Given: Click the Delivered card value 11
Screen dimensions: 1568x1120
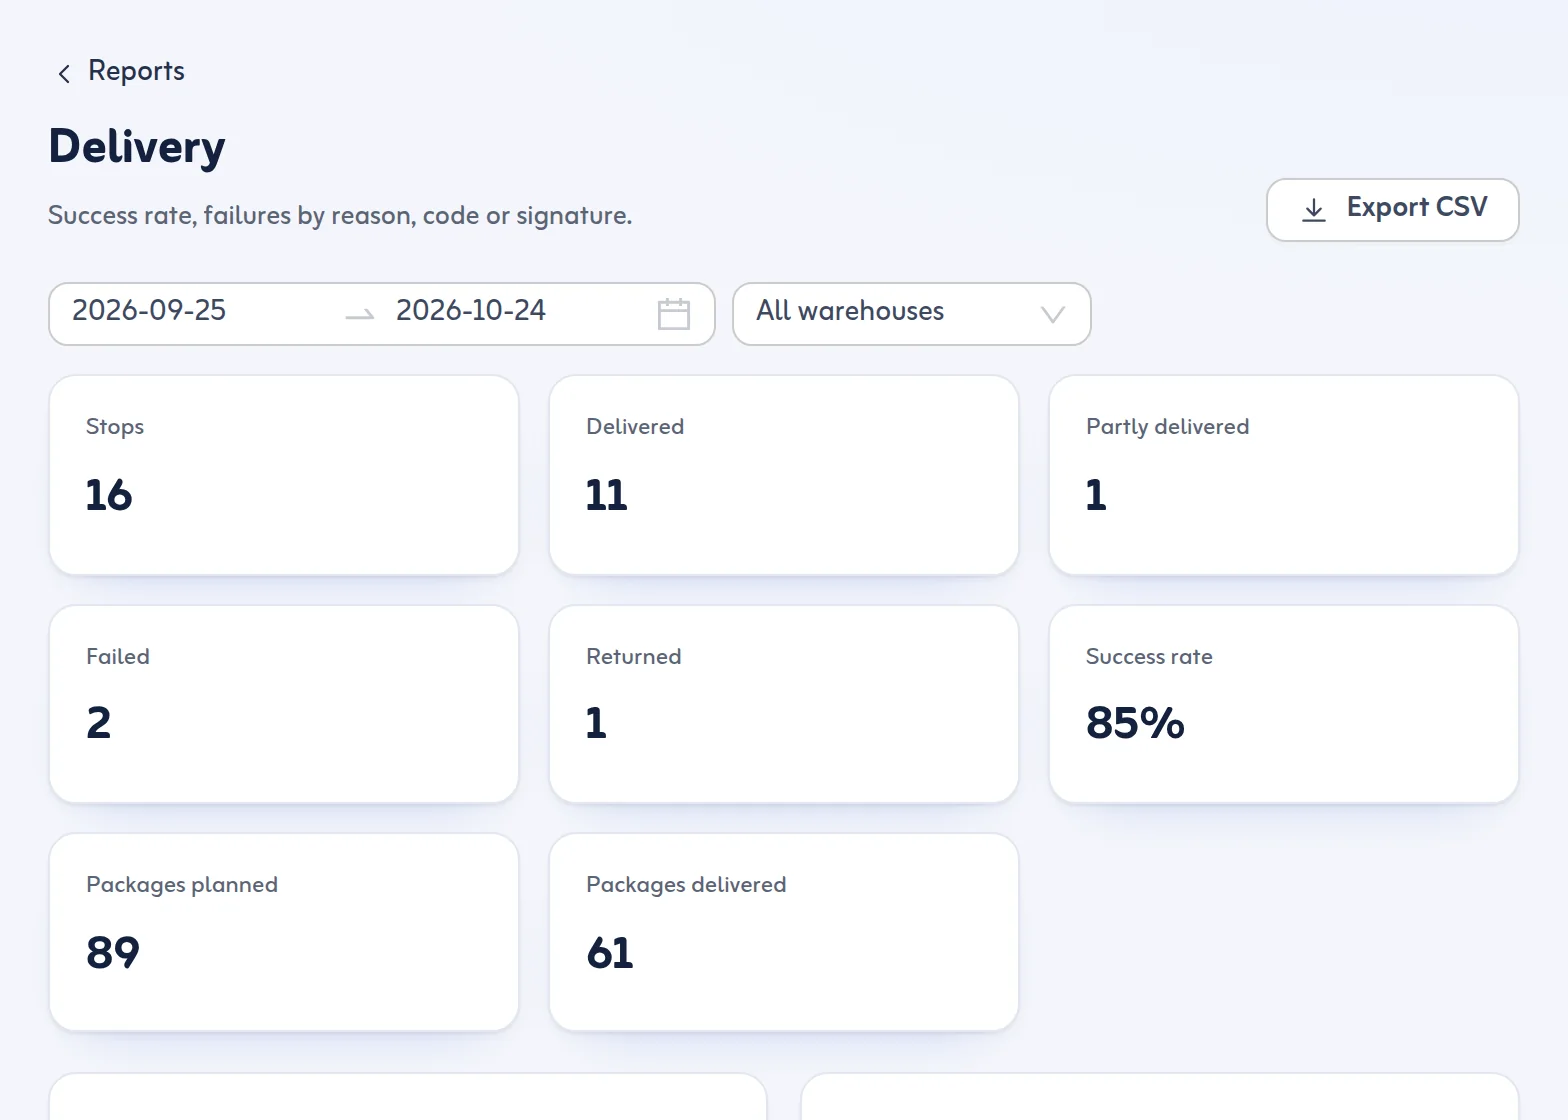Looking at the screenshot, I should pyautogui.click(x=606, y=495).
